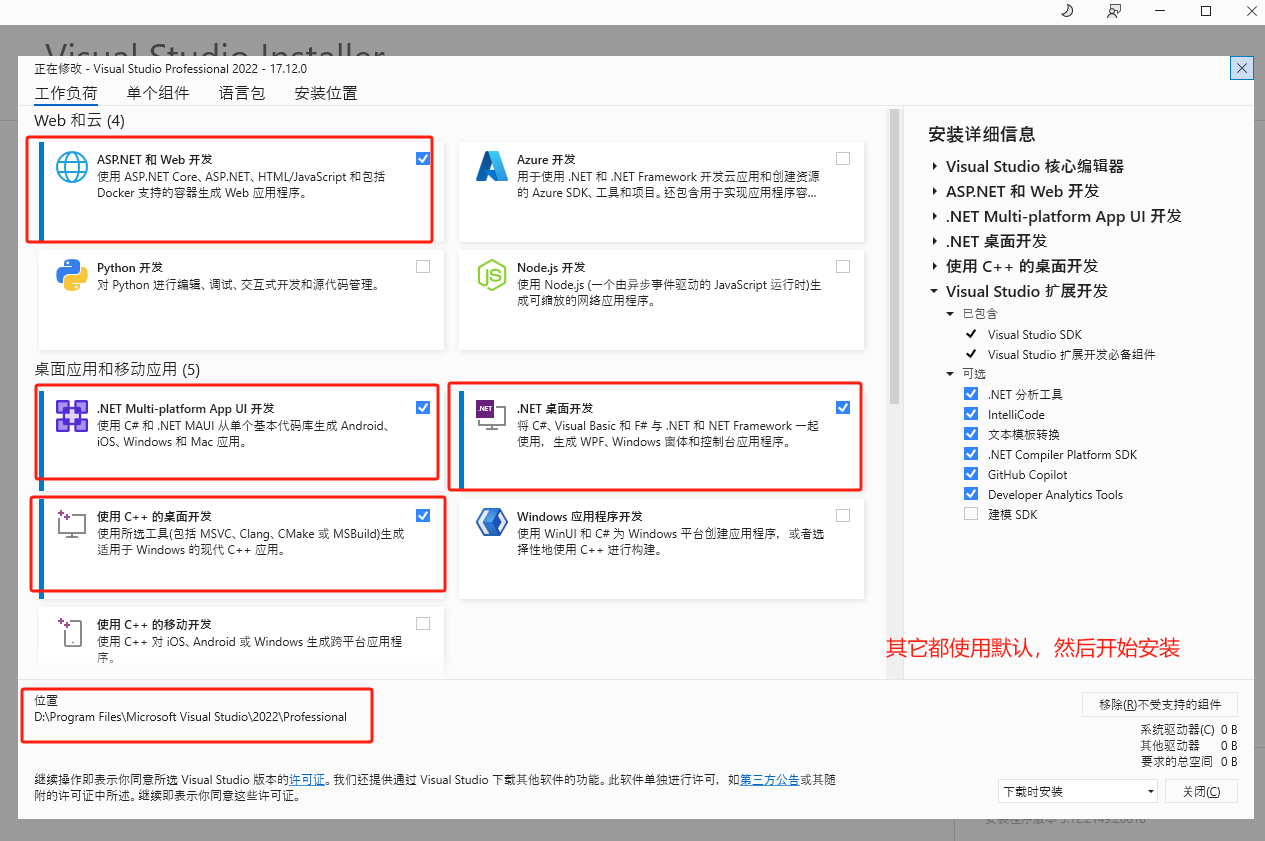Click the 使用 C++ 的桌面开发 icon
The width and height of the screenshot is (1265, 841).
point(72,523)
